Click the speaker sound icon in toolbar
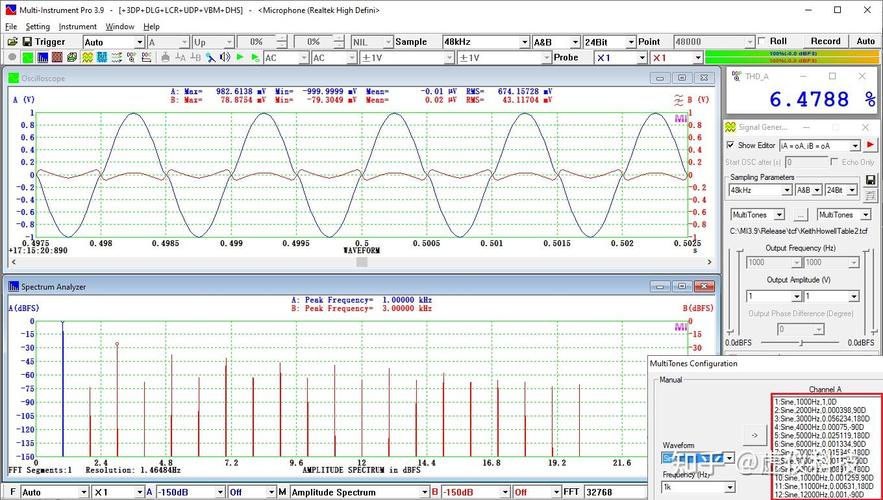 (225, 57)
